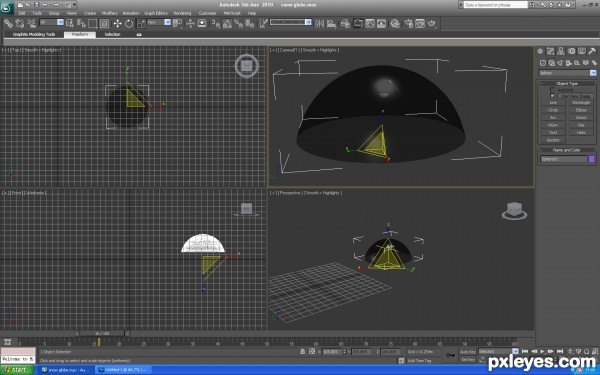
Task: Open the 3ds Max application button
Action: click(x=7, y=7)
